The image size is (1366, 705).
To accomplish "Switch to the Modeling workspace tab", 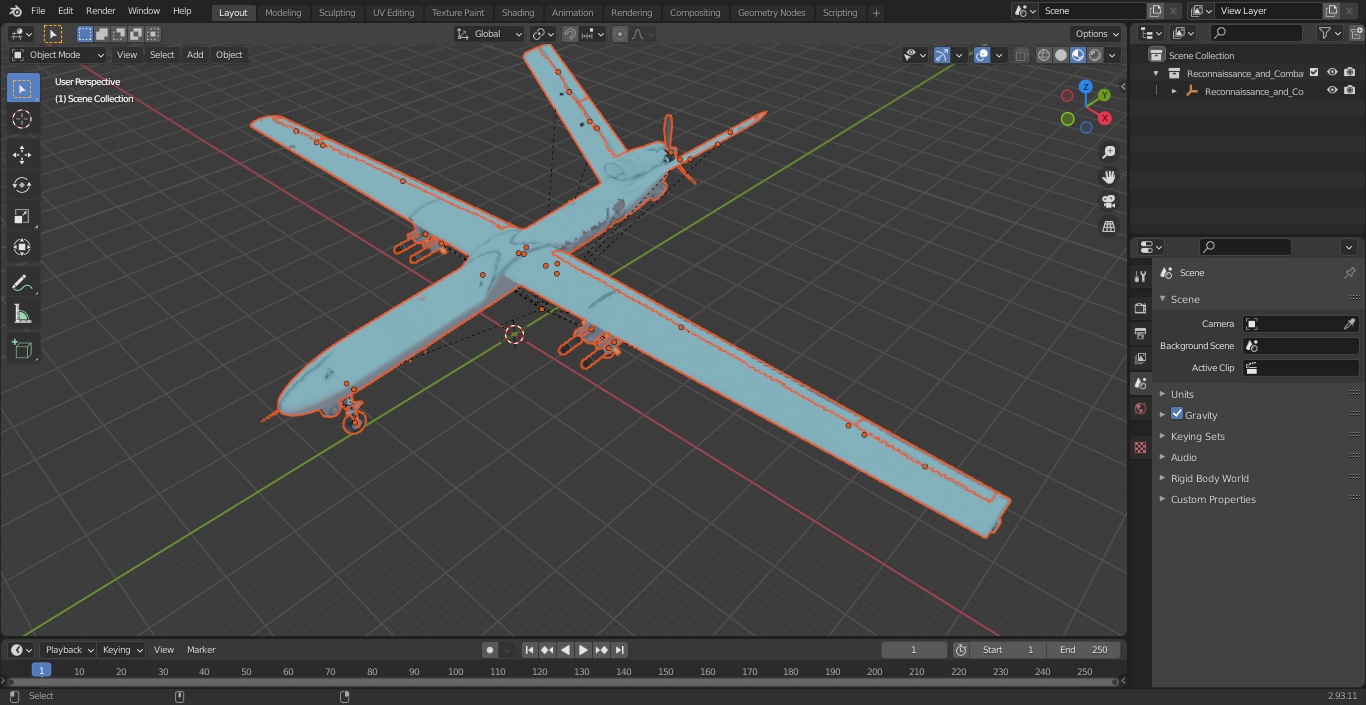I will [x=283, y=13].
